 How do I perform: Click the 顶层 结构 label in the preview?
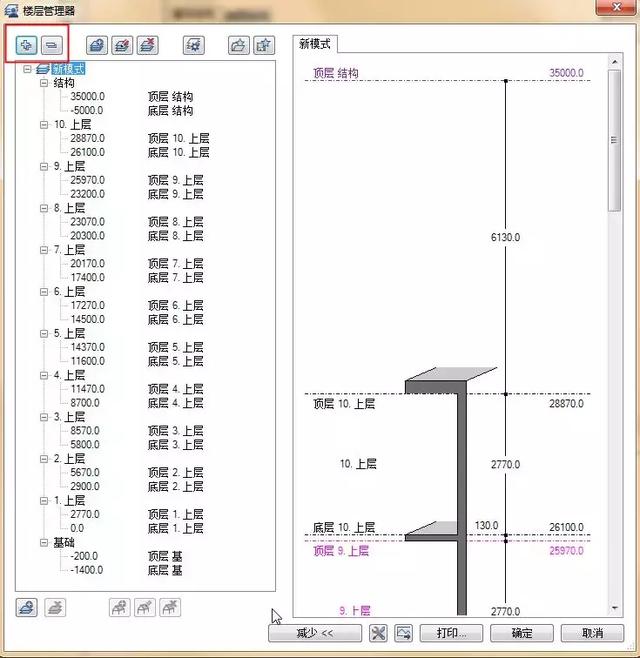(x=336, y=73)
